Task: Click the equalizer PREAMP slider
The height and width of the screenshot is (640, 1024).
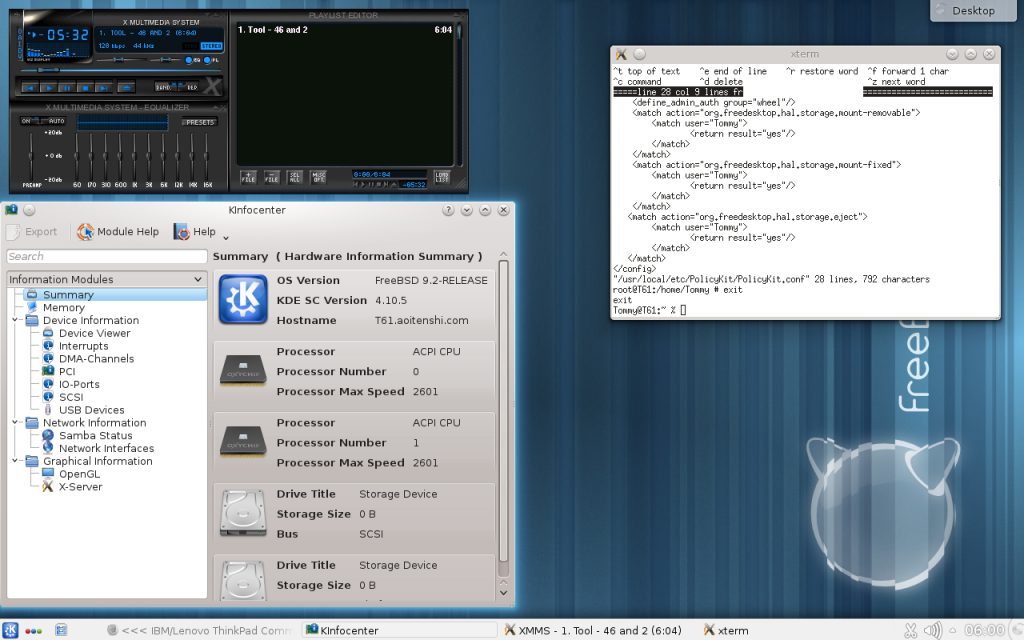Action: tap(31, 155)
